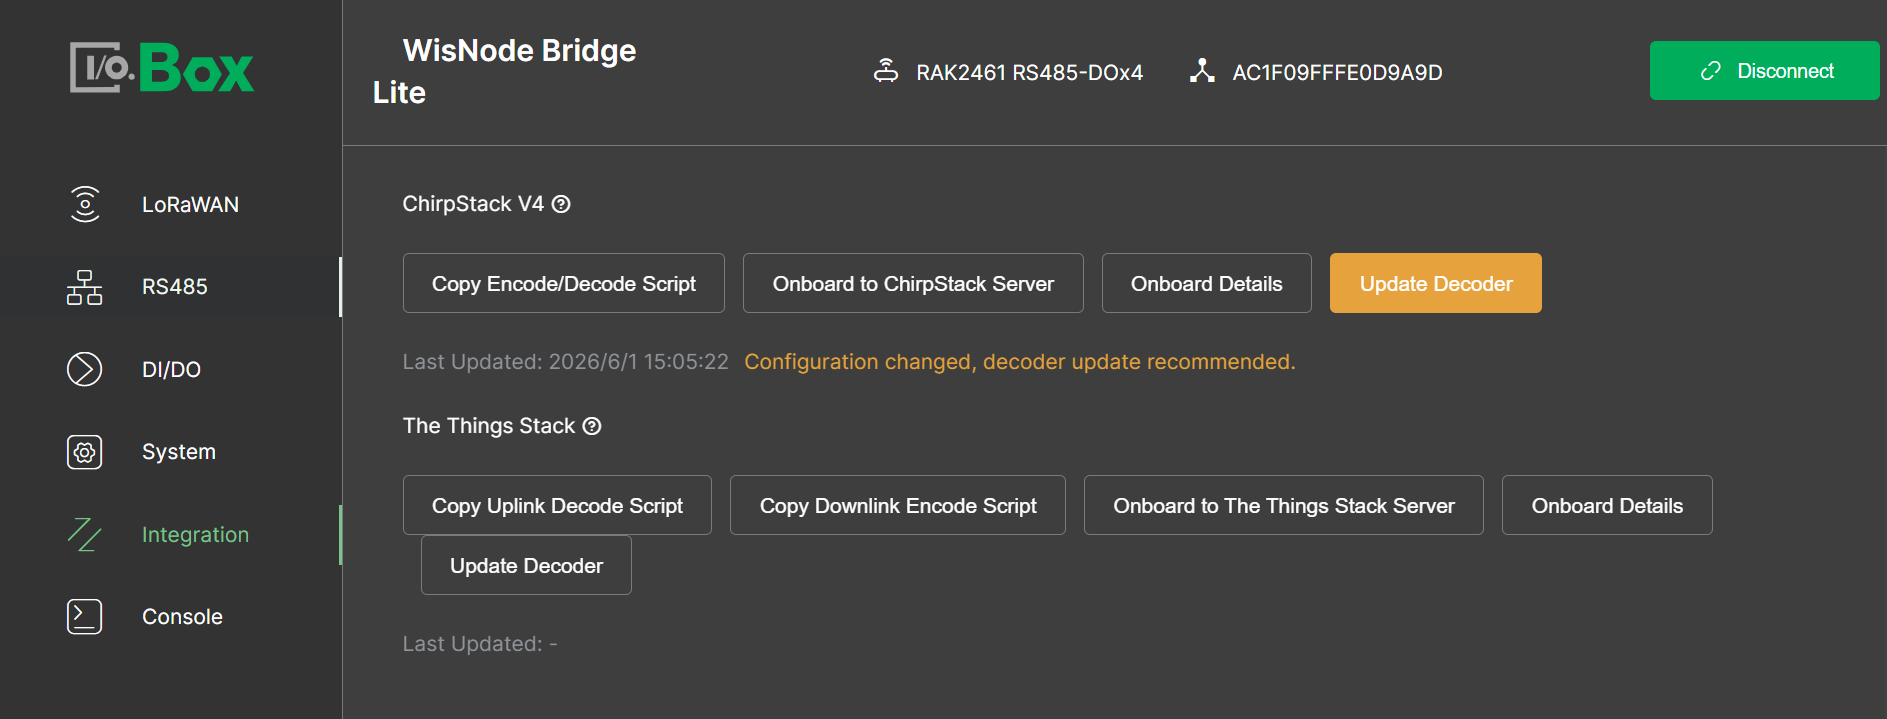Click the LoRaWAN signal icon
1887x719 pixels.
coord(85,204)
